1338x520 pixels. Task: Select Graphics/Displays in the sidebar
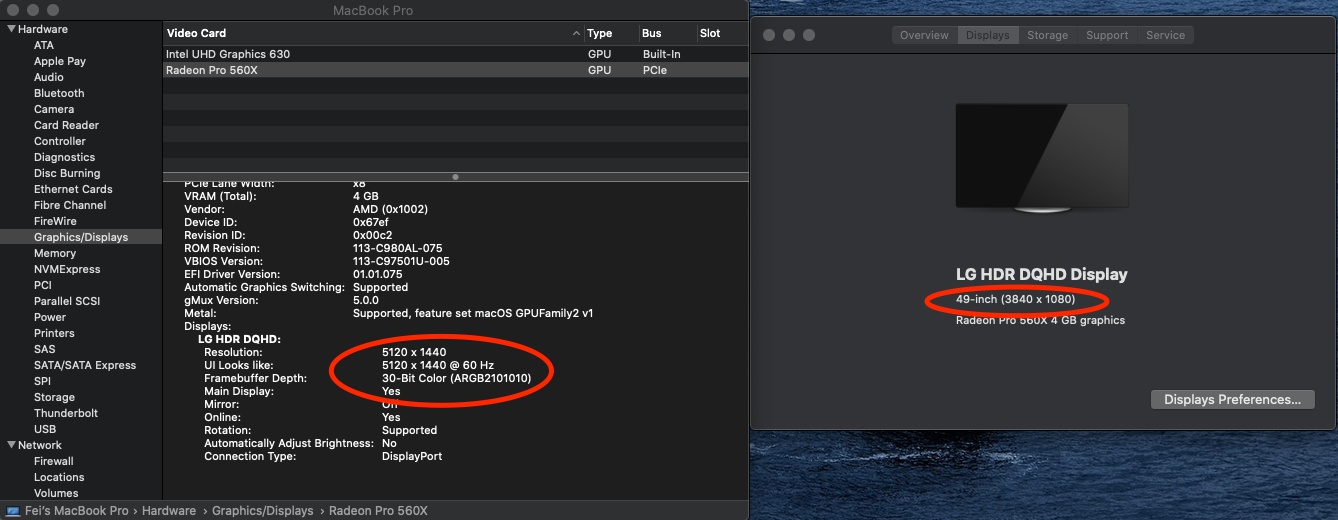pos(81,237)
